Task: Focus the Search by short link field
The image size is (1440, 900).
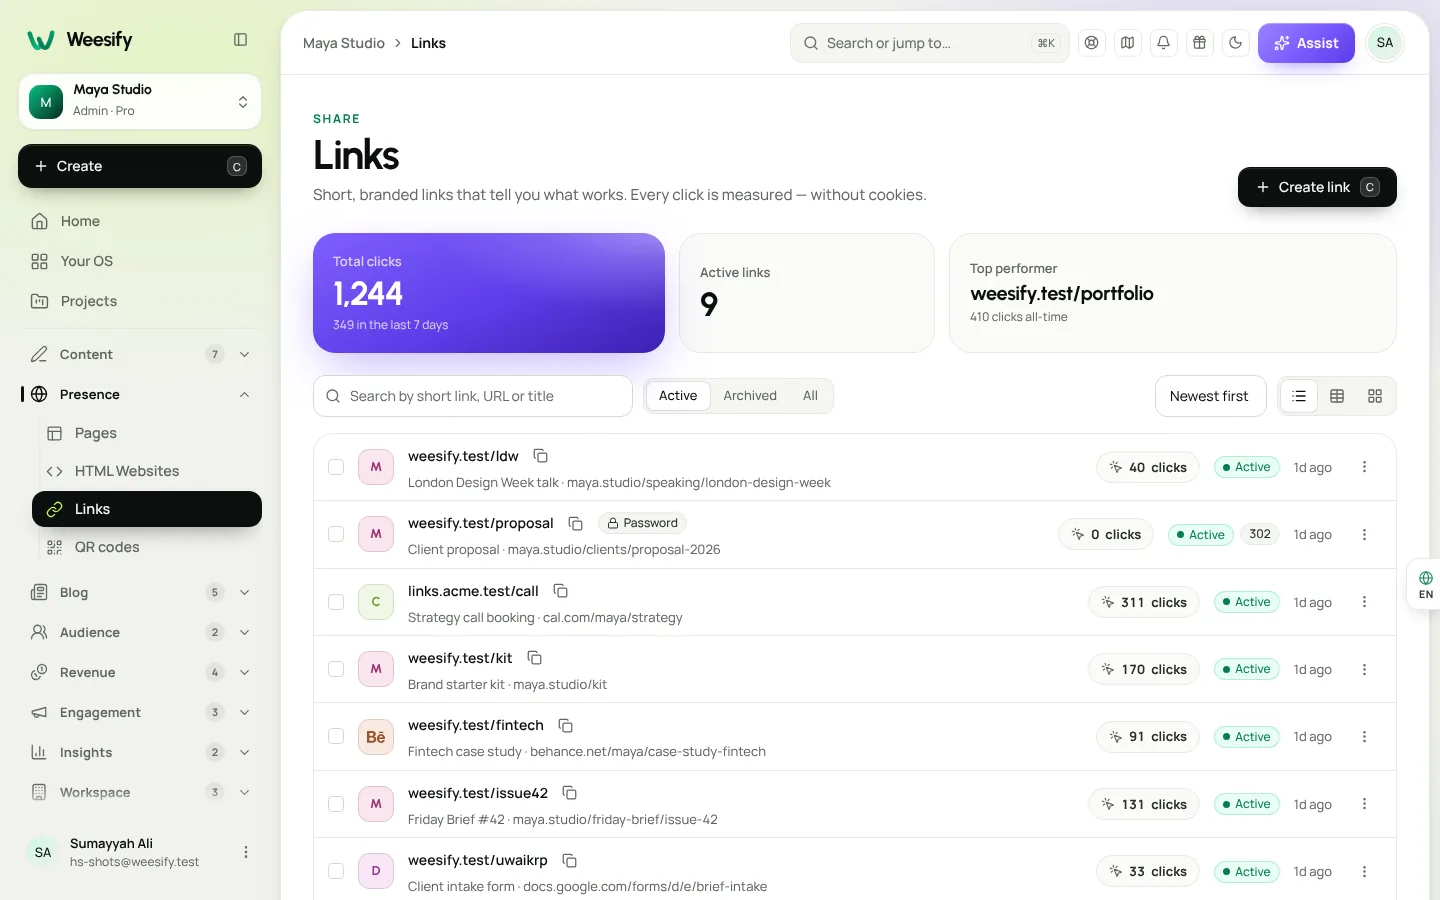Action: [473, 396]
